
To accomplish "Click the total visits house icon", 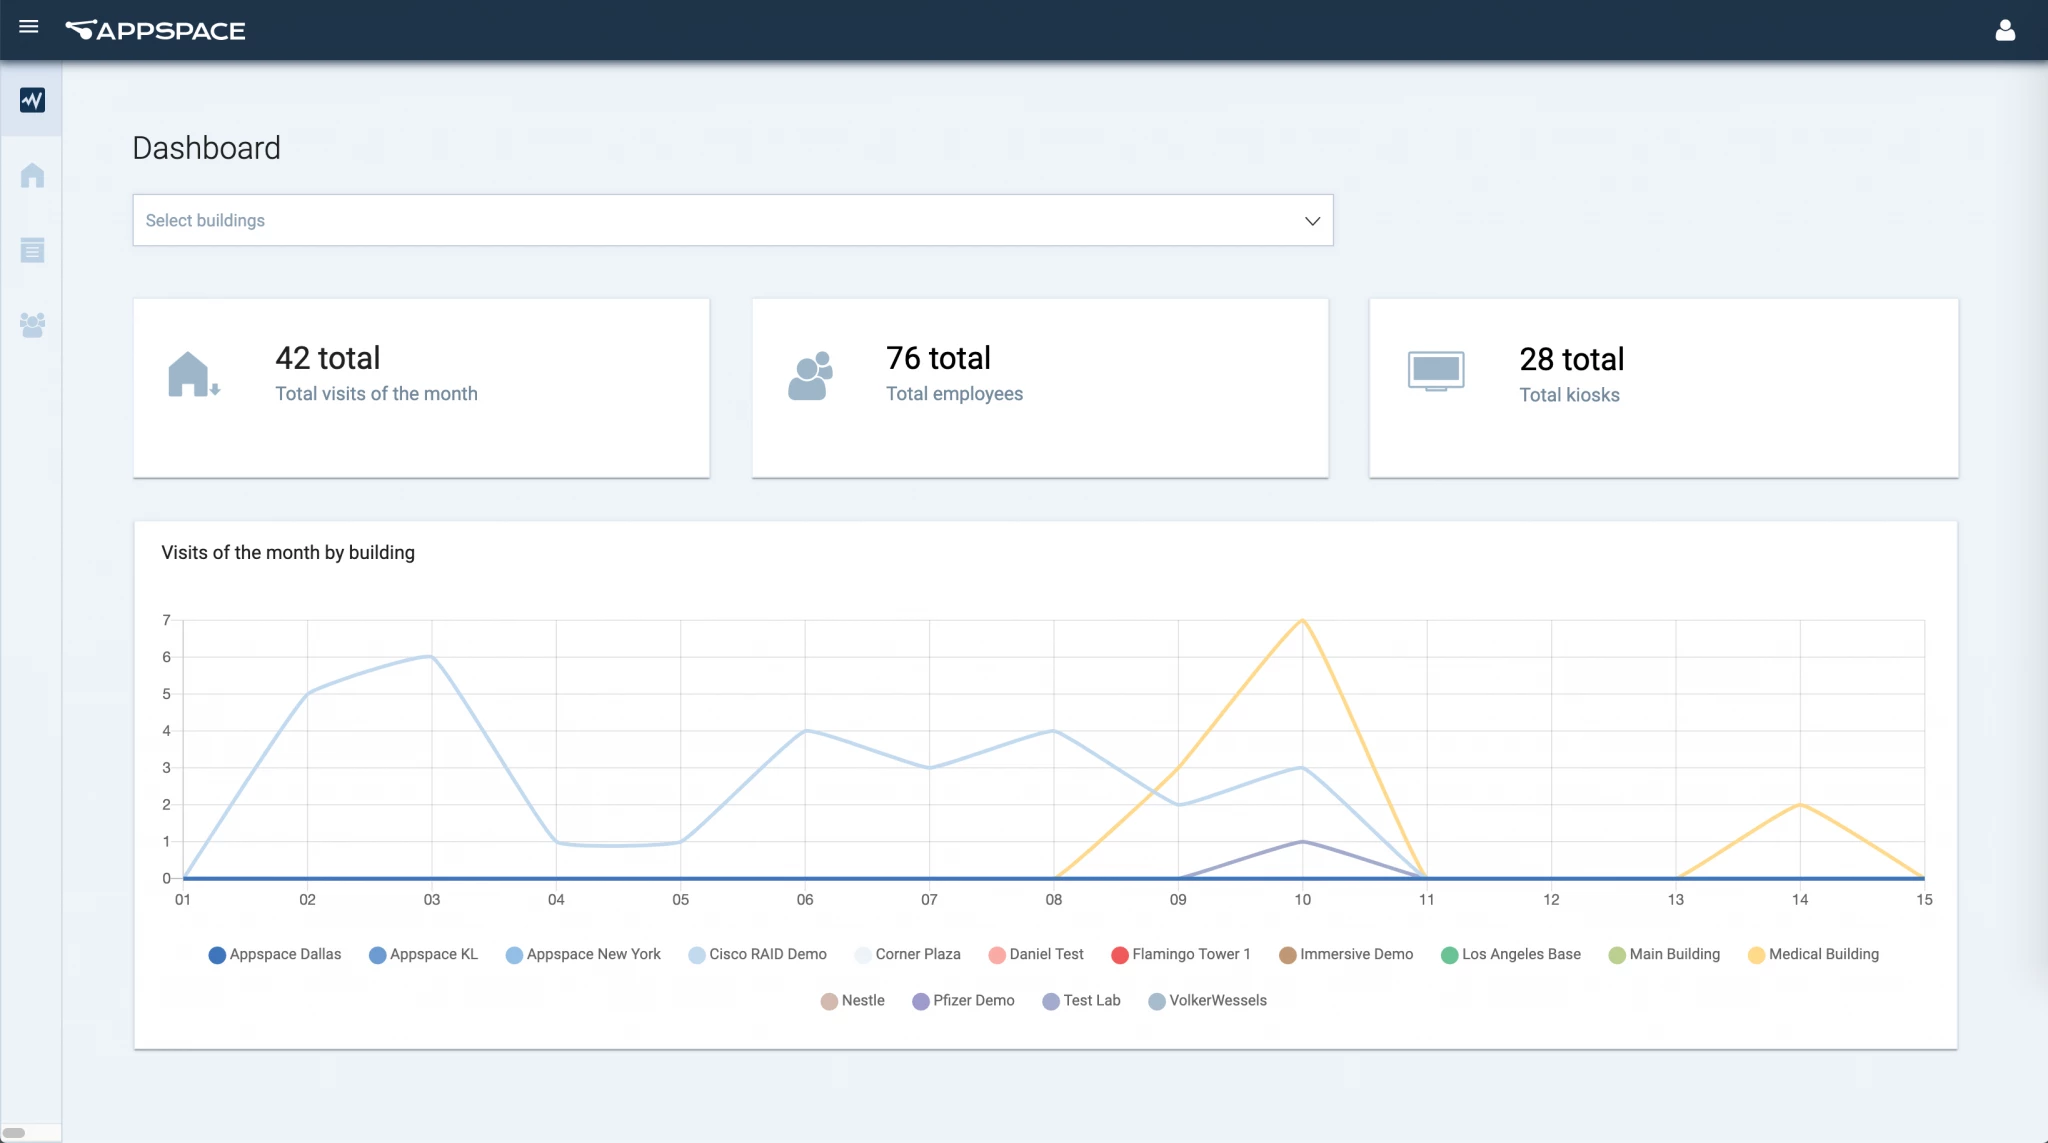I will coord(192,375).
